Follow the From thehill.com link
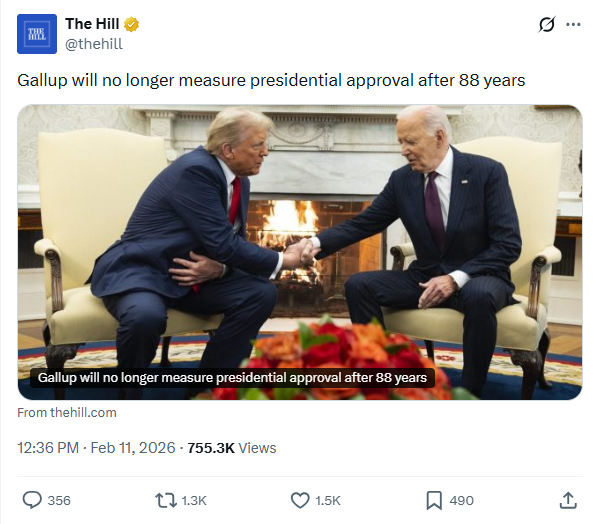The width and height of the screenshot is (599, 524). pyautogui.click(x=67, y=413)
